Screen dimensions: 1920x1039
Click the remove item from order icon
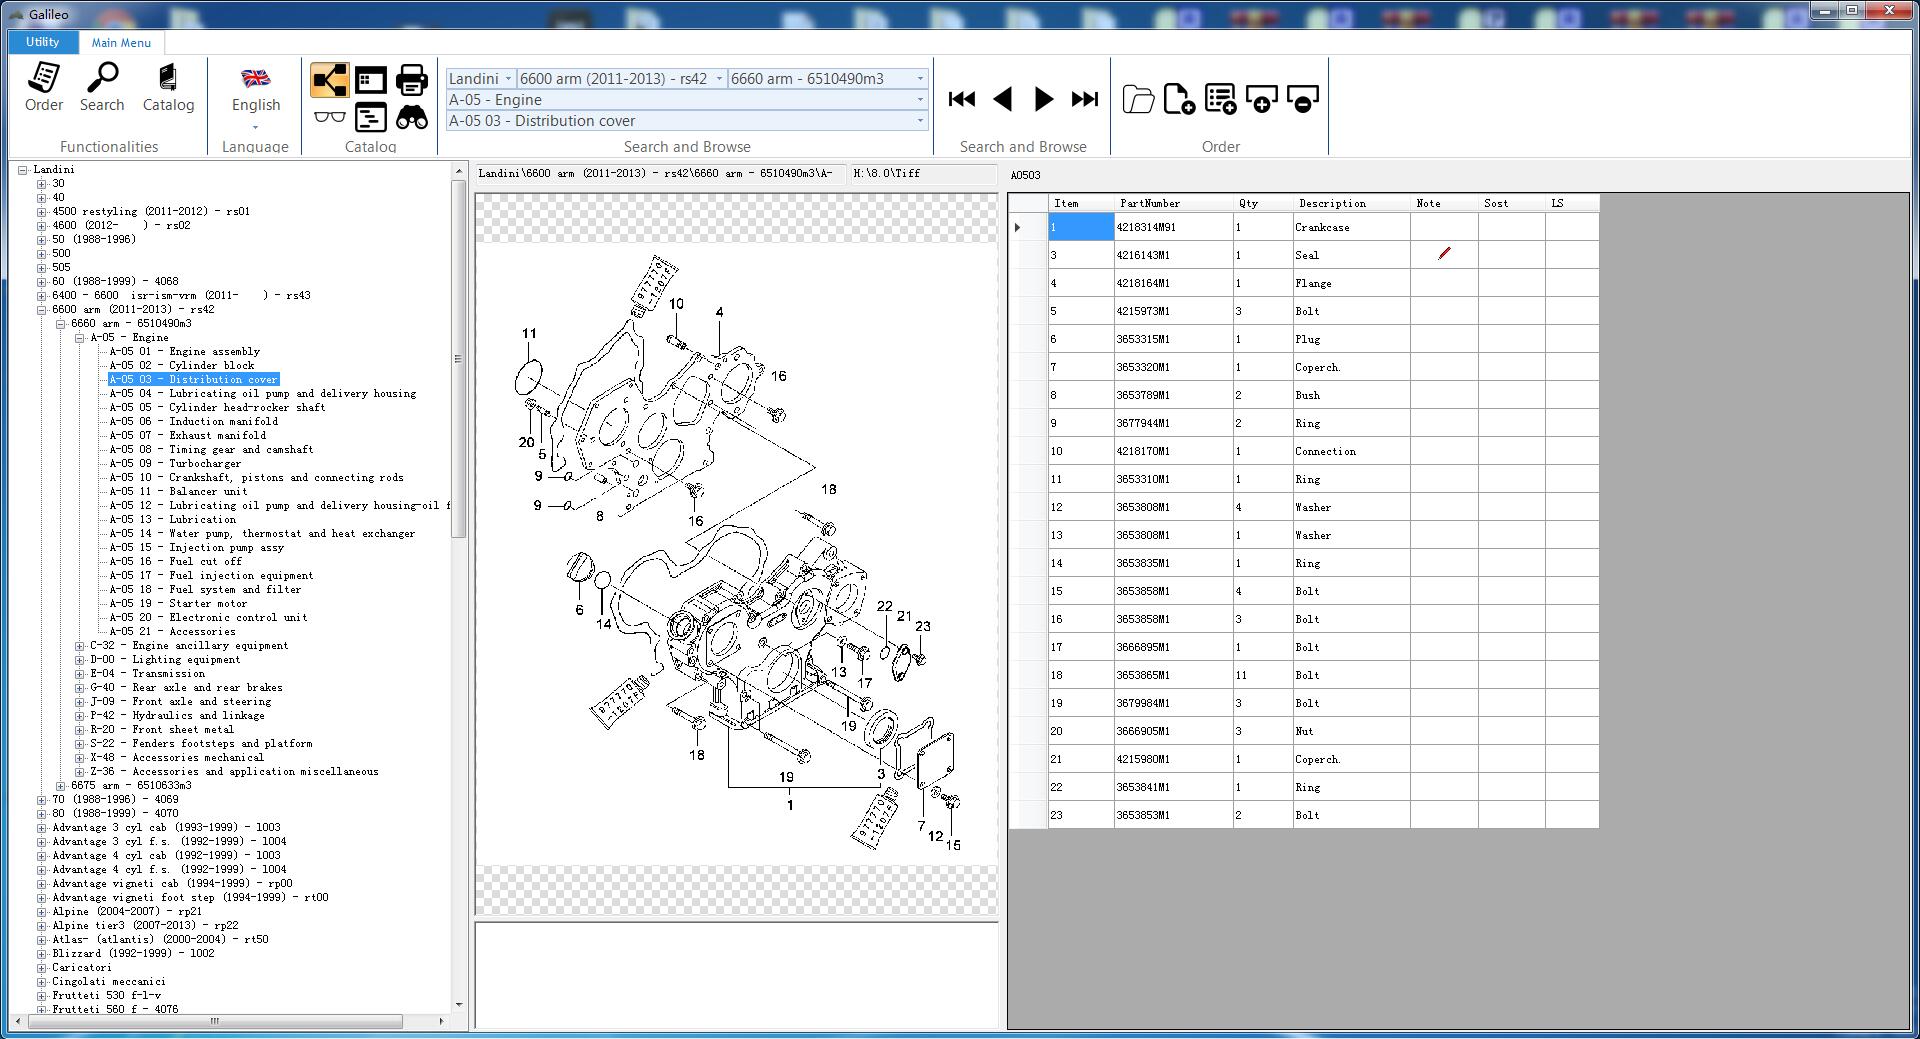pos(1302,99)
